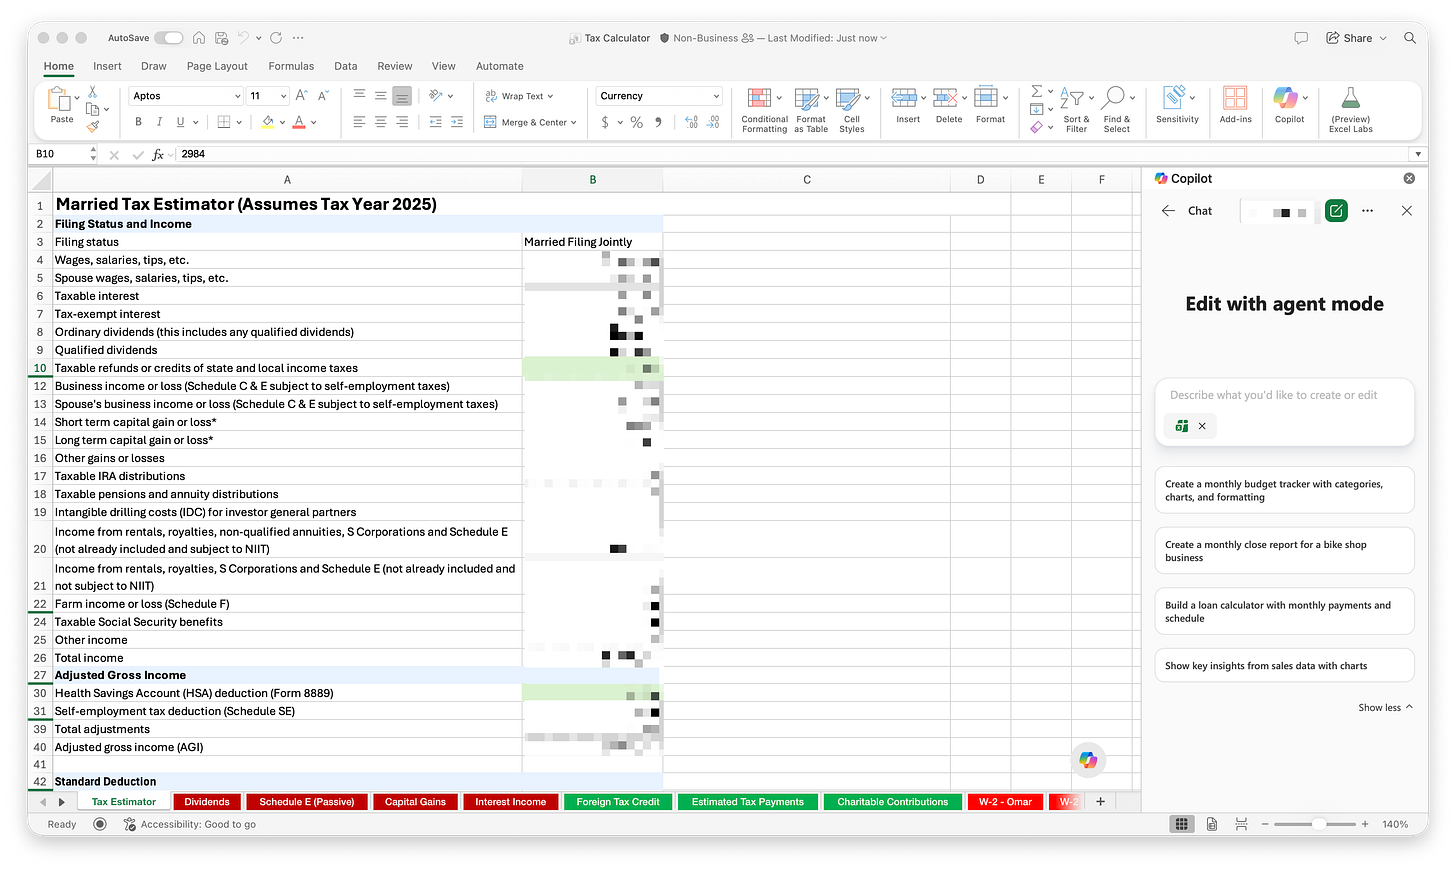Increase font size with the larger A icon
Viewport: 1456px width, 870px height.
(x=301, y=96)
